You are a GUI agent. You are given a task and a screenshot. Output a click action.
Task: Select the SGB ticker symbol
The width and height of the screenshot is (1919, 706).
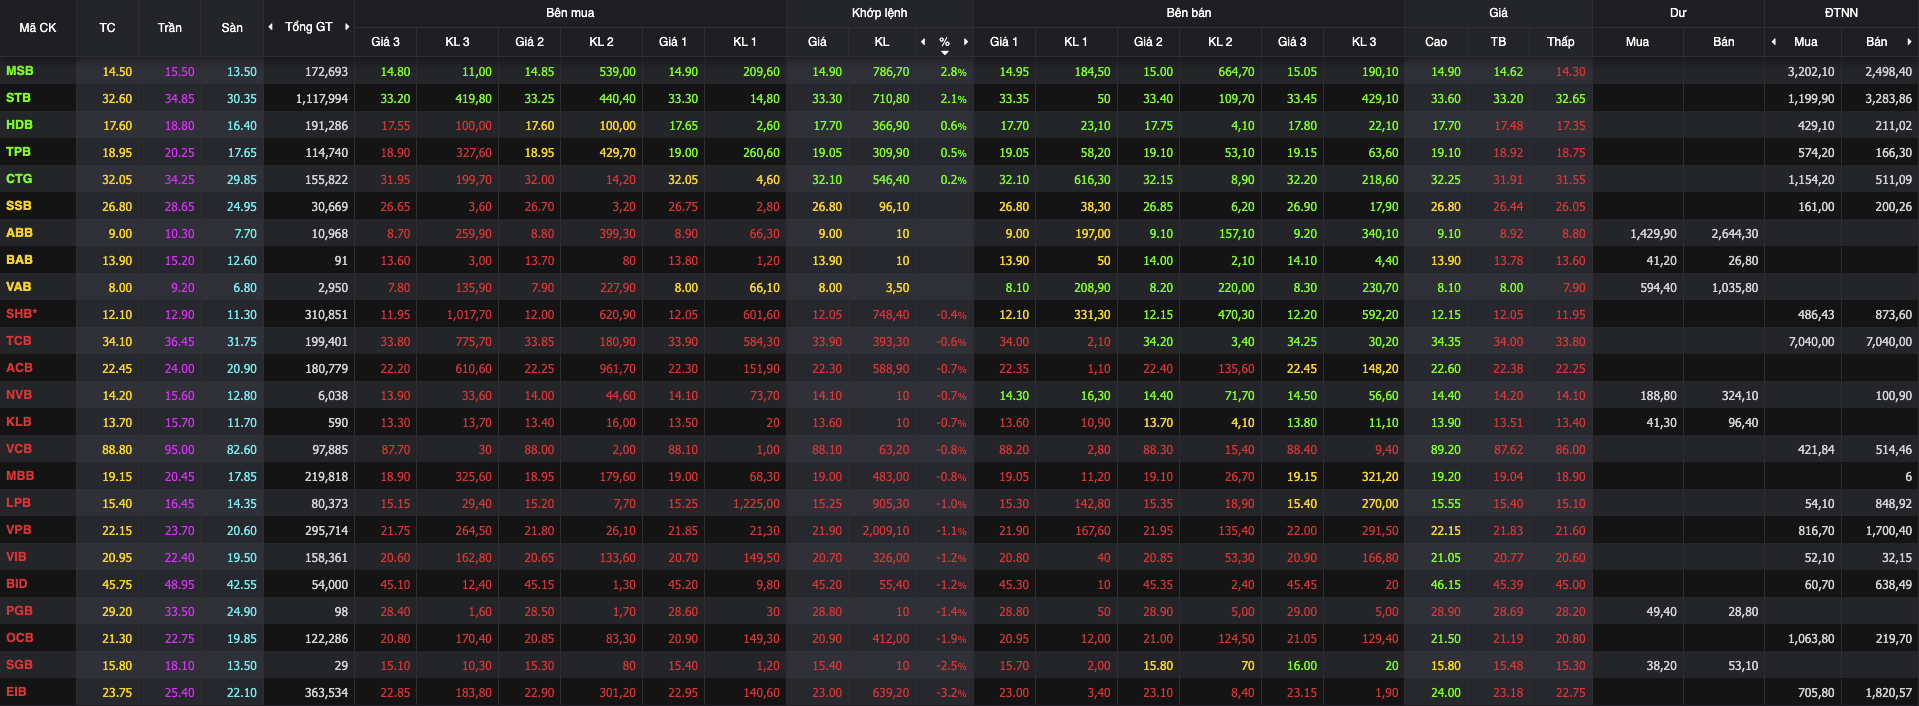click(x=20, y=665)
